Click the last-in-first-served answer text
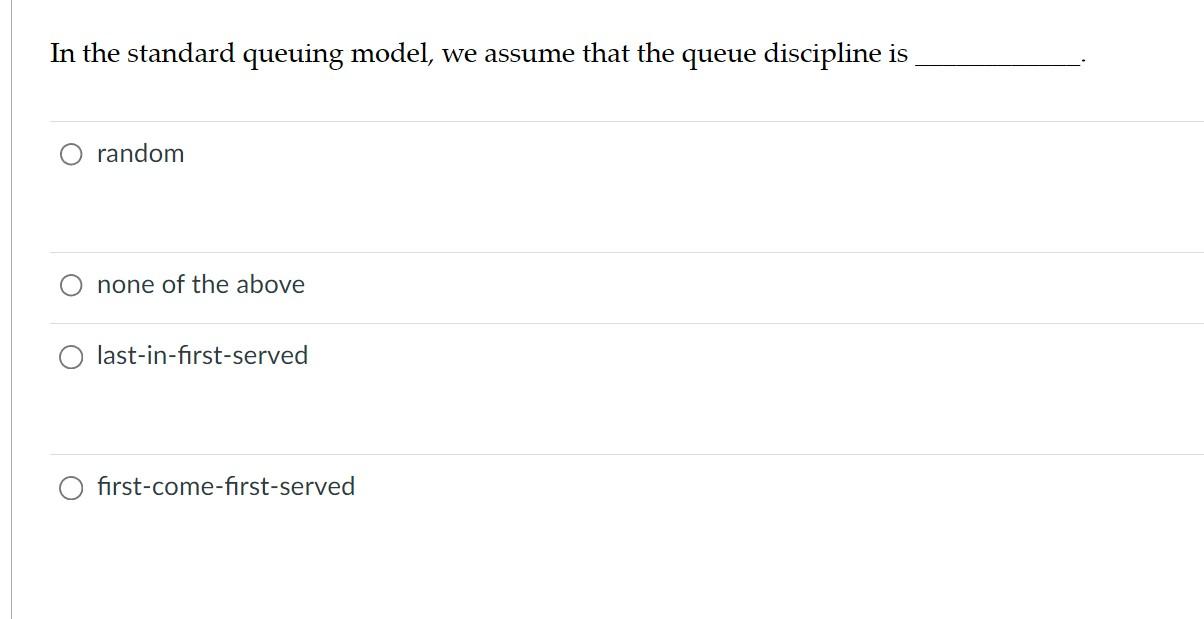This screenshot has height=619, width=1204. point(202,355)
